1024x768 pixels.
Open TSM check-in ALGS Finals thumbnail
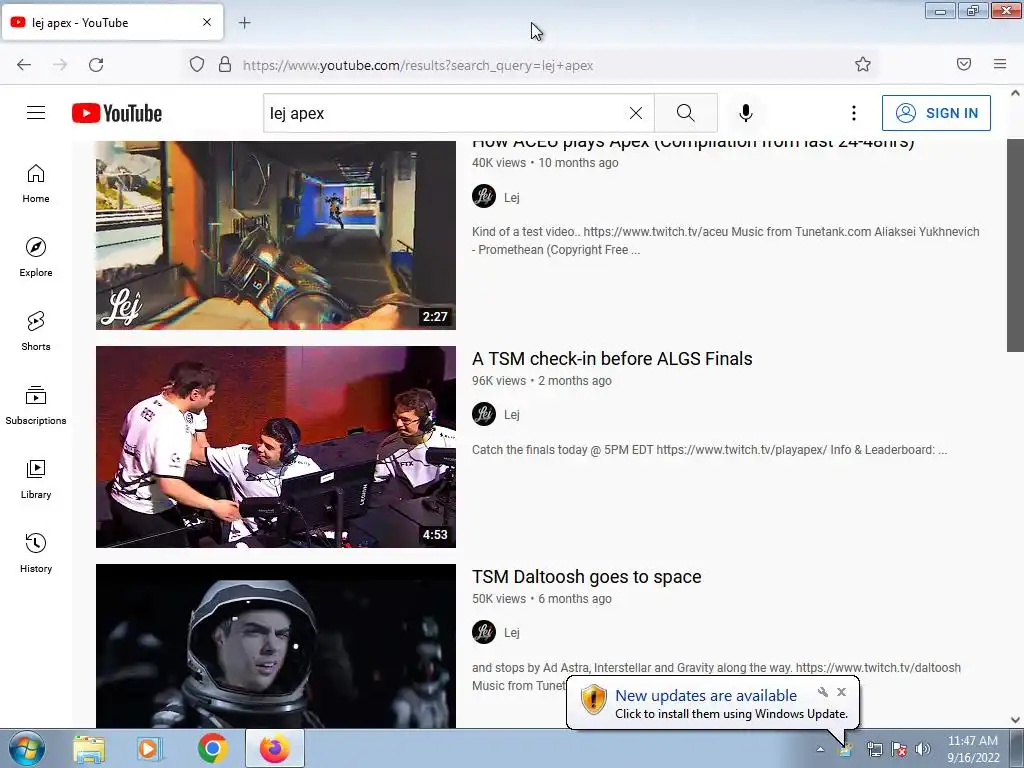click(276, 447)
